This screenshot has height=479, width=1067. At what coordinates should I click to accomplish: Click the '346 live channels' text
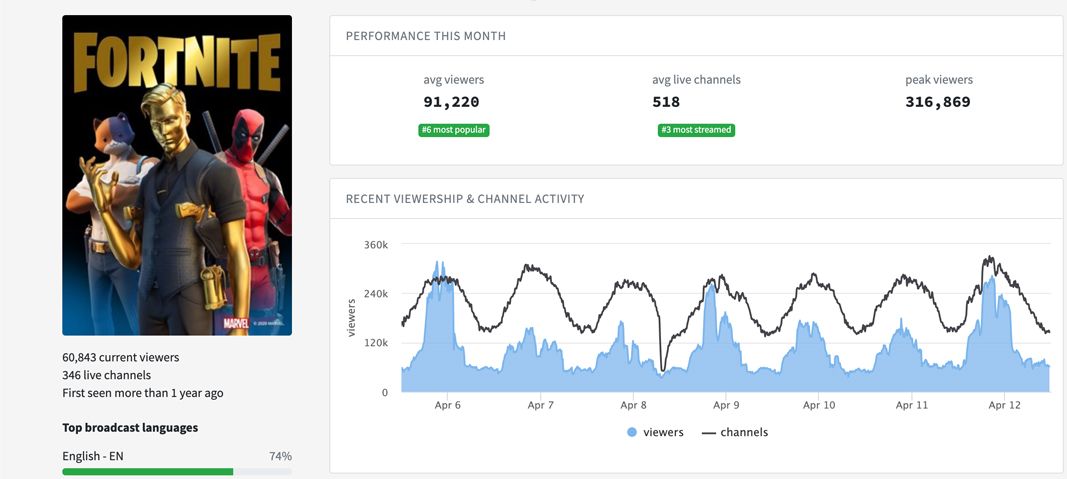[x=107, y=375]
